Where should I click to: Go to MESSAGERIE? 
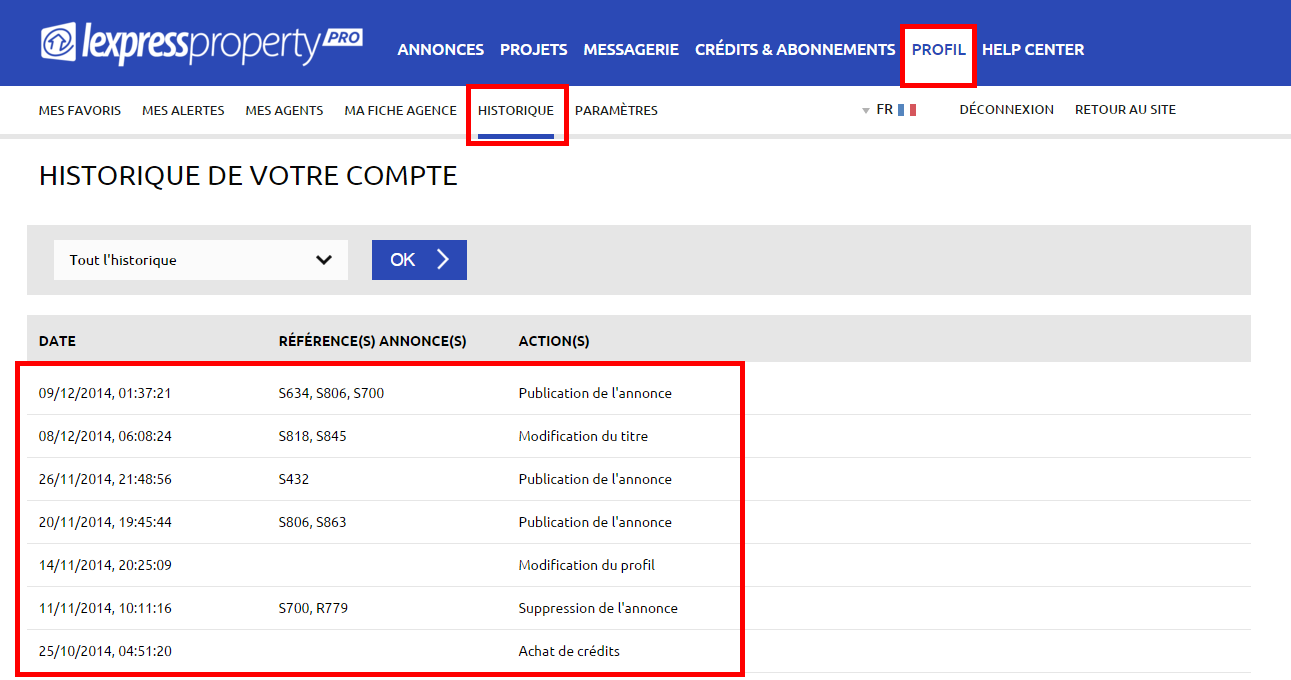[631, 49]
